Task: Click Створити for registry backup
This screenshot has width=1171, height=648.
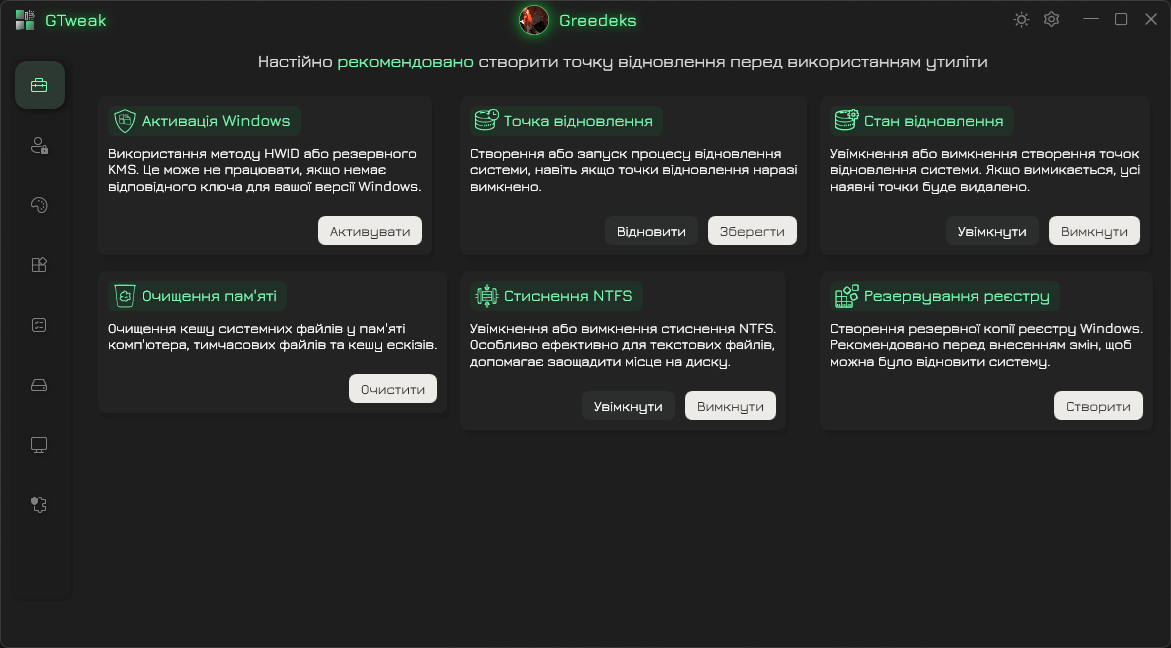Action: [1098, 406]
